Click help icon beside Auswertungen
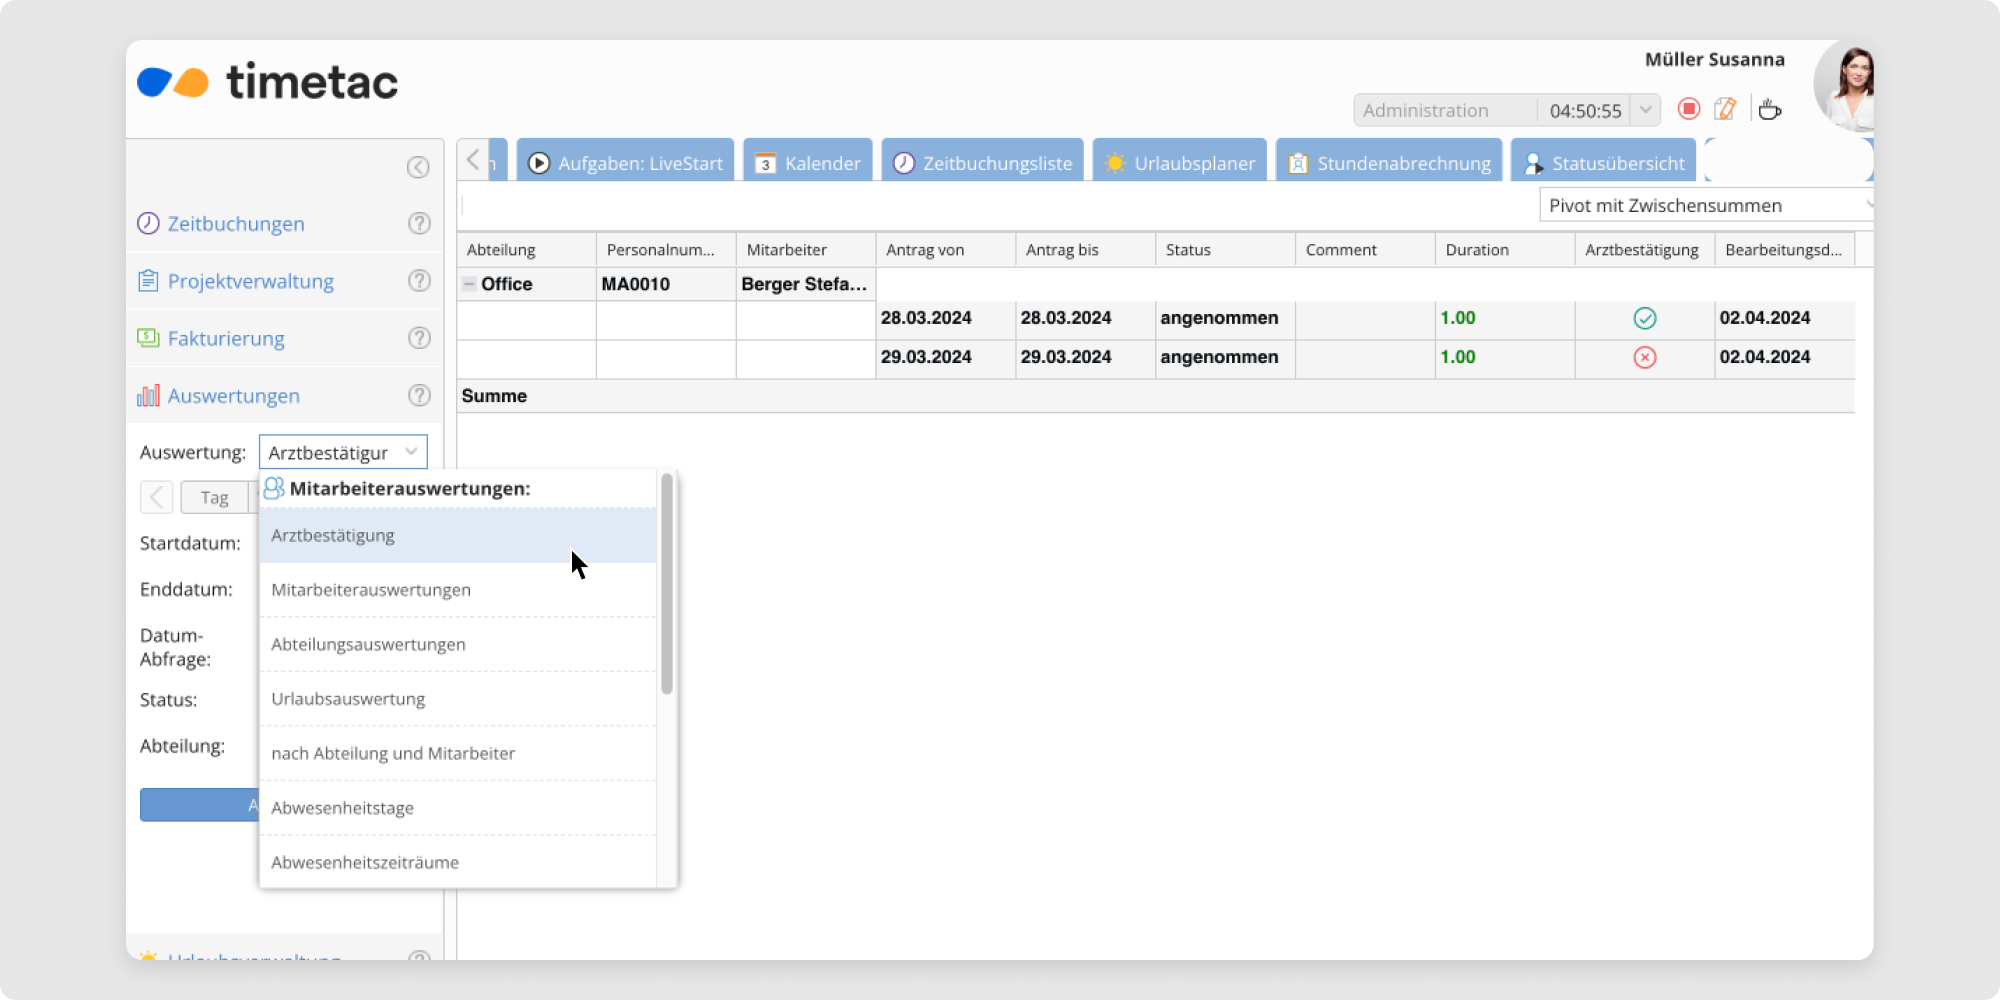This screenshot has height=1000, width=2000. click(x=419, y=396)
